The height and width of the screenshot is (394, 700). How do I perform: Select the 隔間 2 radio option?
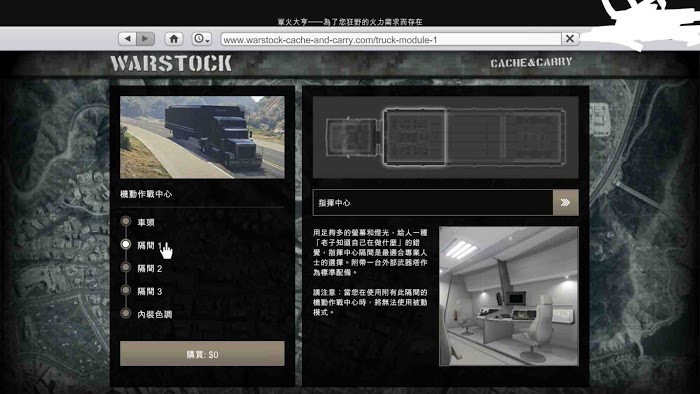tap(126, 267)
